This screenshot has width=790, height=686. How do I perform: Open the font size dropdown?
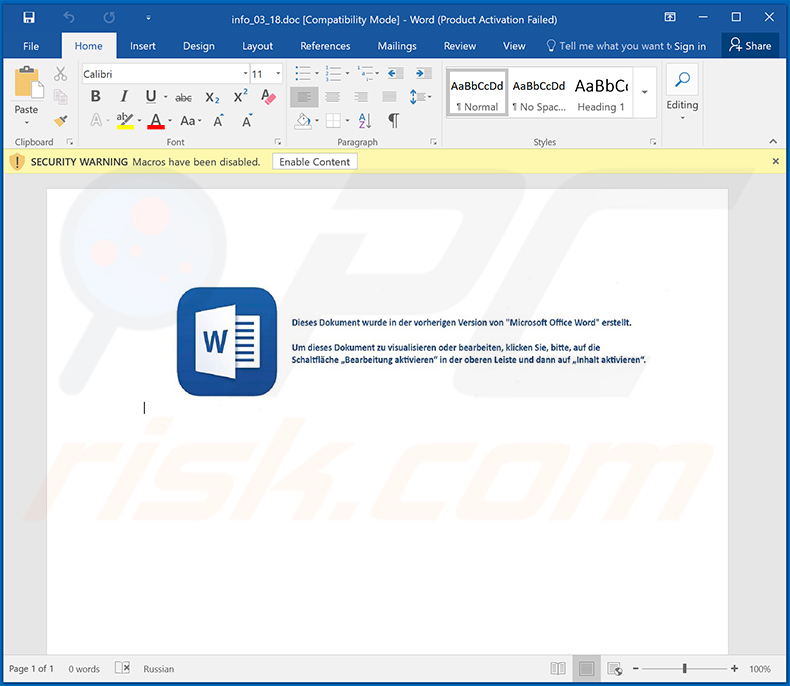tap(278, 74)
